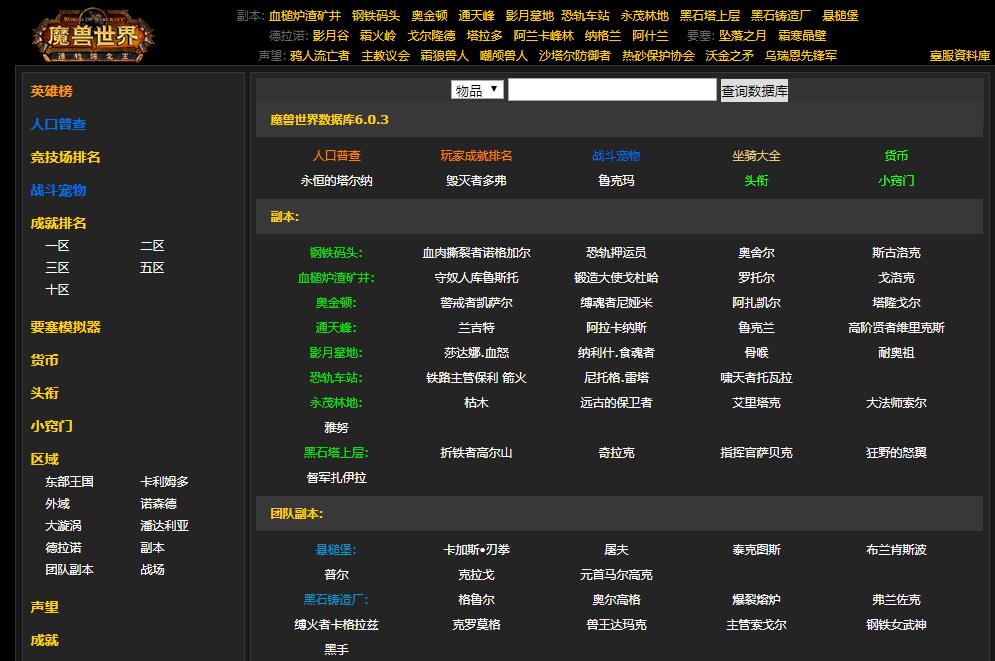View 玩家成就排名 in the main panel
Screen dimensions: 995x661
(476, 156)
